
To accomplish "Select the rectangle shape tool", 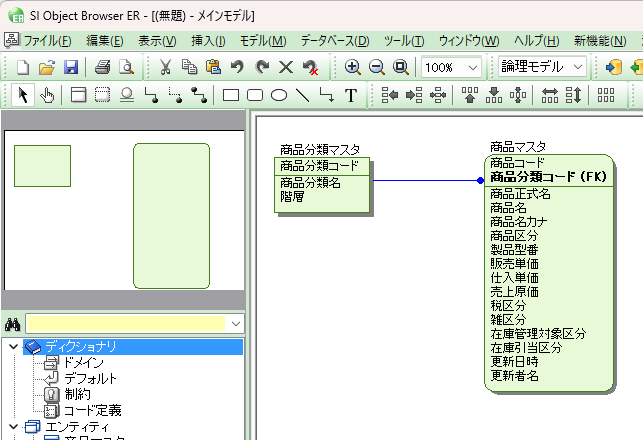I will pos(231,96).
